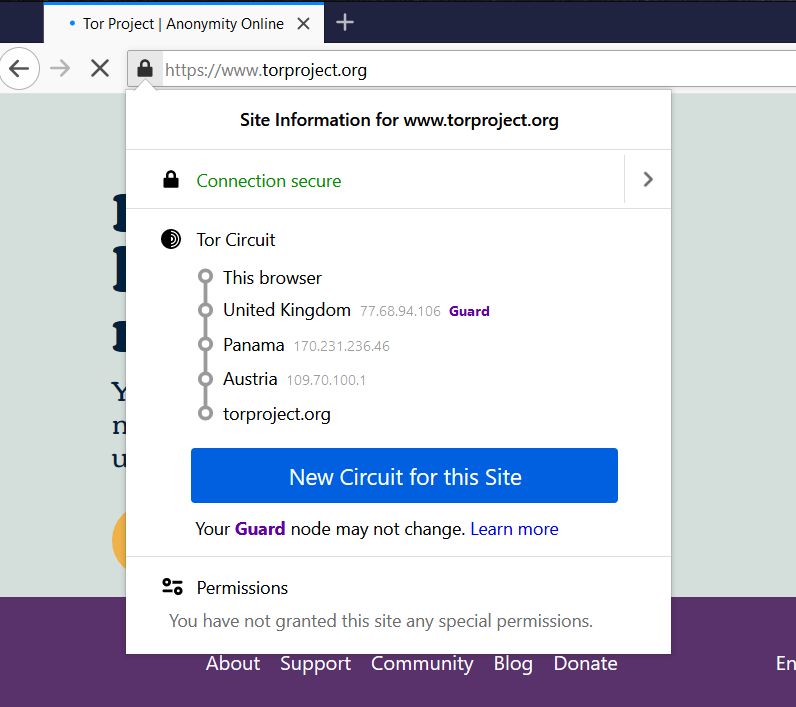Viewport: 796px width, 707px height.
Task: Click the padlock icon in the address bar
Action: point(145,69)
